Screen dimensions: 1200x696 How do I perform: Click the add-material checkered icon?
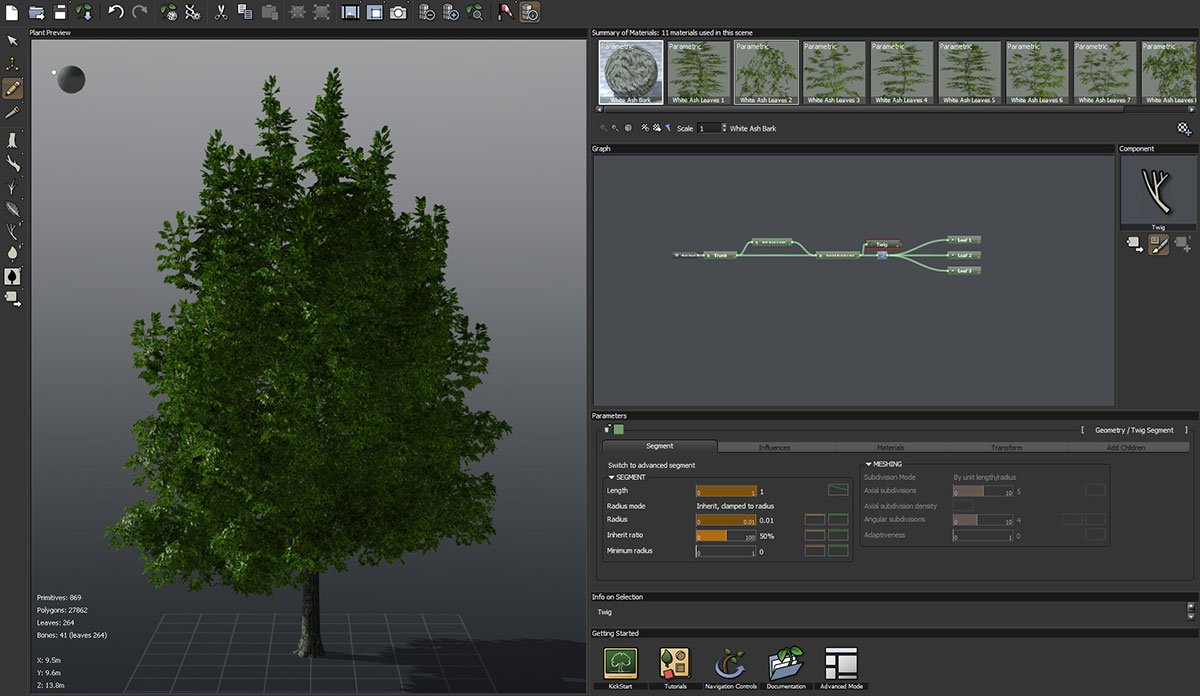click(1184, 128)
